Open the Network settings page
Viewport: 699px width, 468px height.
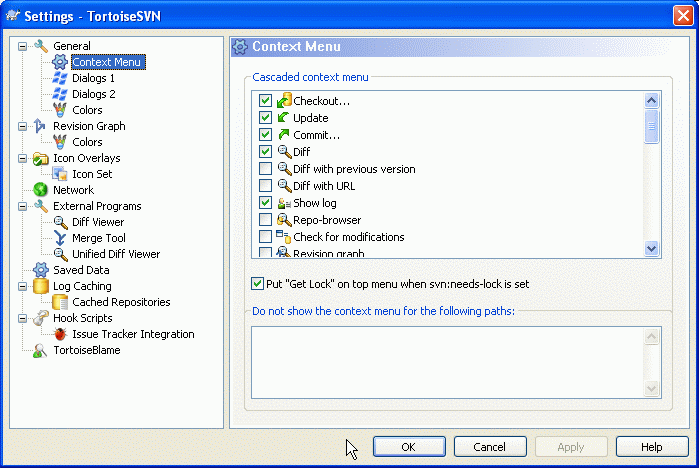point(74,190)
